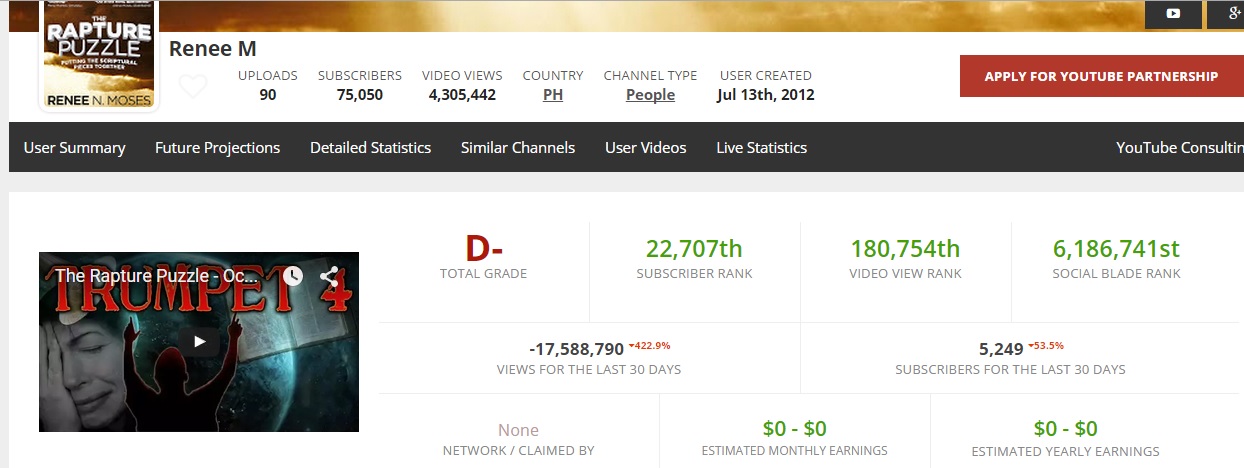Open the YouTube channel icon link

coord(1173,14)
